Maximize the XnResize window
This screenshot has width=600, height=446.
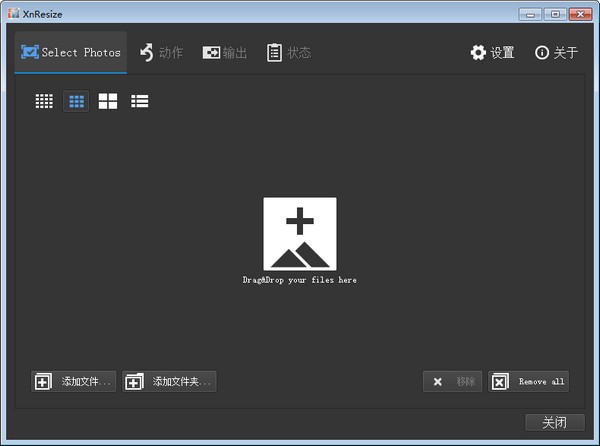554,14
